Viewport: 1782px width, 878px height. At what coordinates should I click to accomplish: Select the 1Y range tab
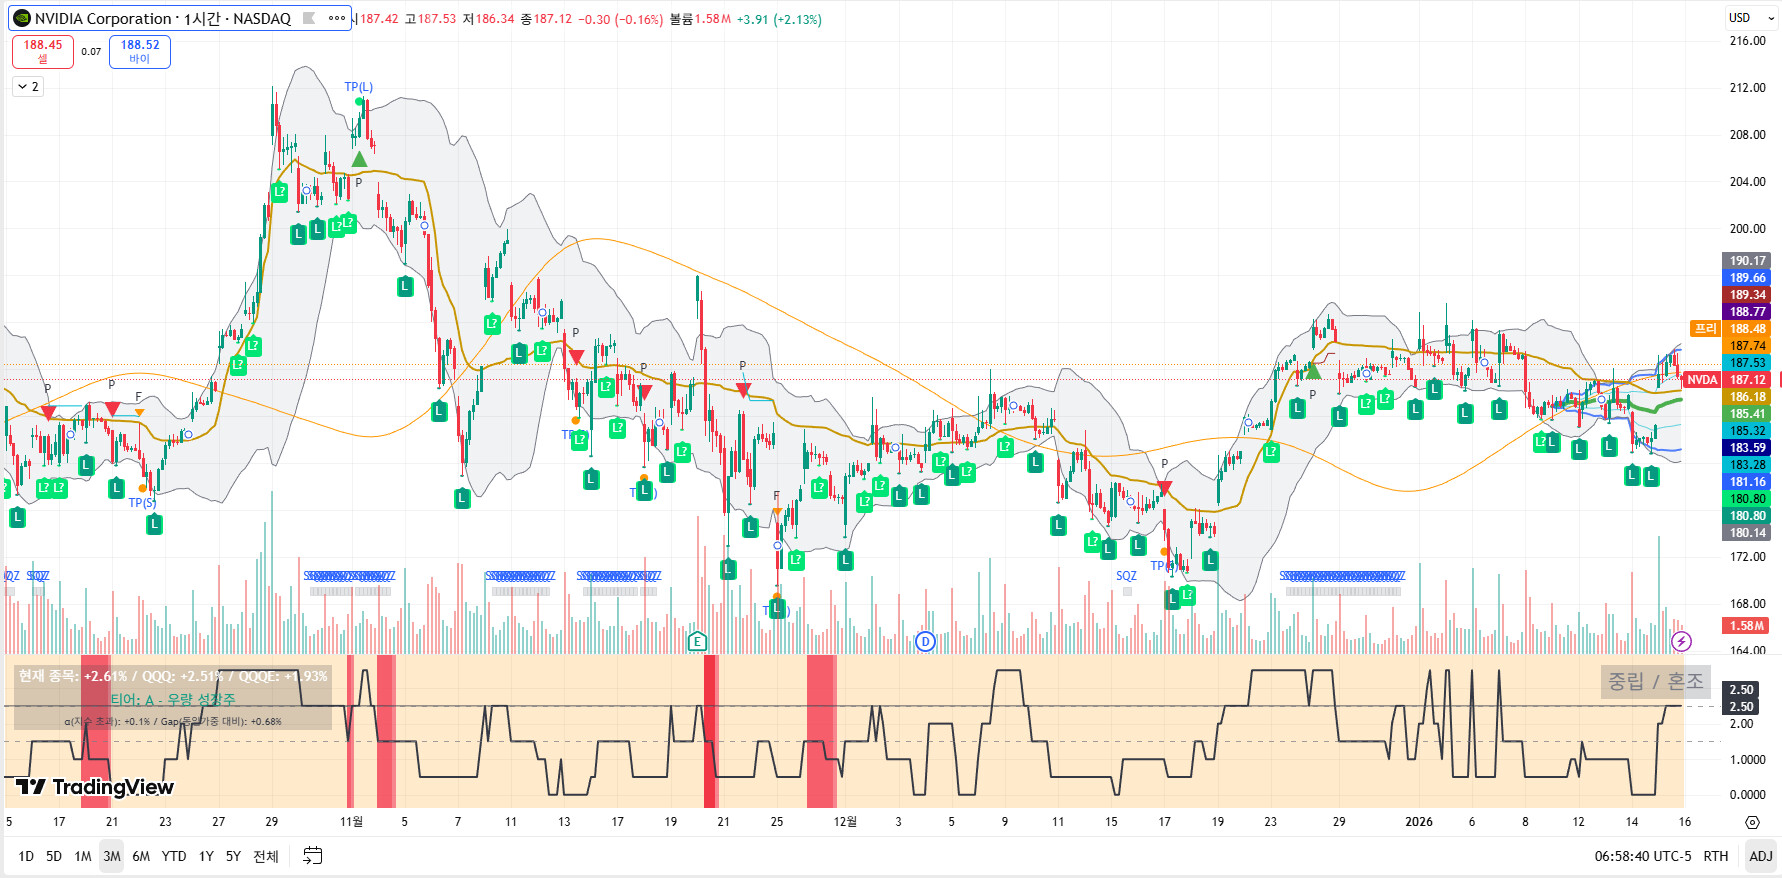click(206, 856)
